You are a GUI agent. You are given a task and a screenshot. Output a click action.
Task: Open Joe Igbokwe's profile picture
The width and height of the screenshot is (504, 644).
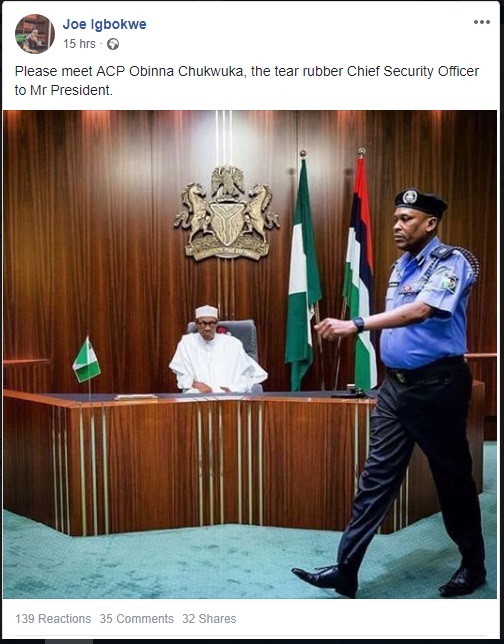tap(35, 34)
